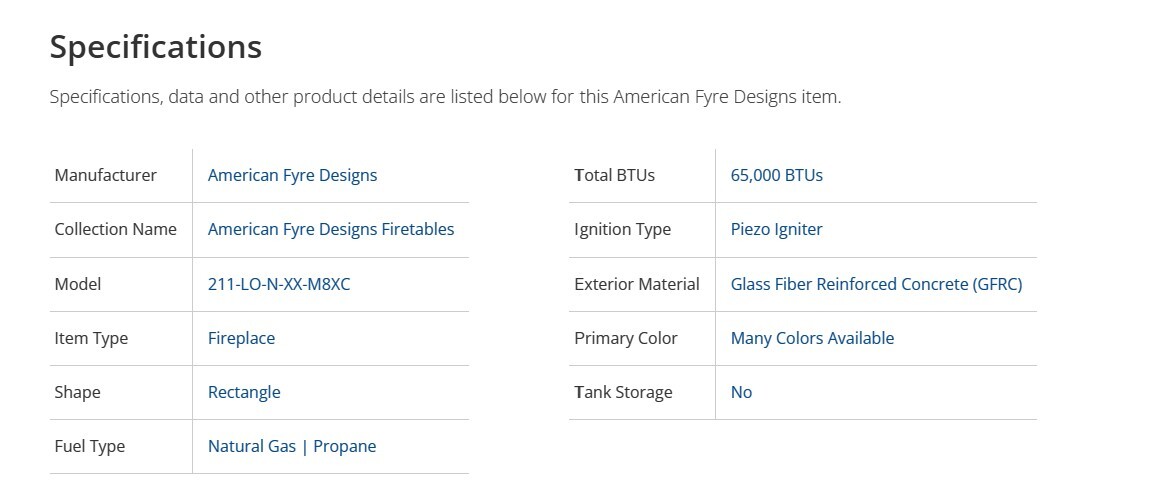This screenshot has height=488, width=1154.
Task: Select the Many Colors Available link
Action: point(812,338)
